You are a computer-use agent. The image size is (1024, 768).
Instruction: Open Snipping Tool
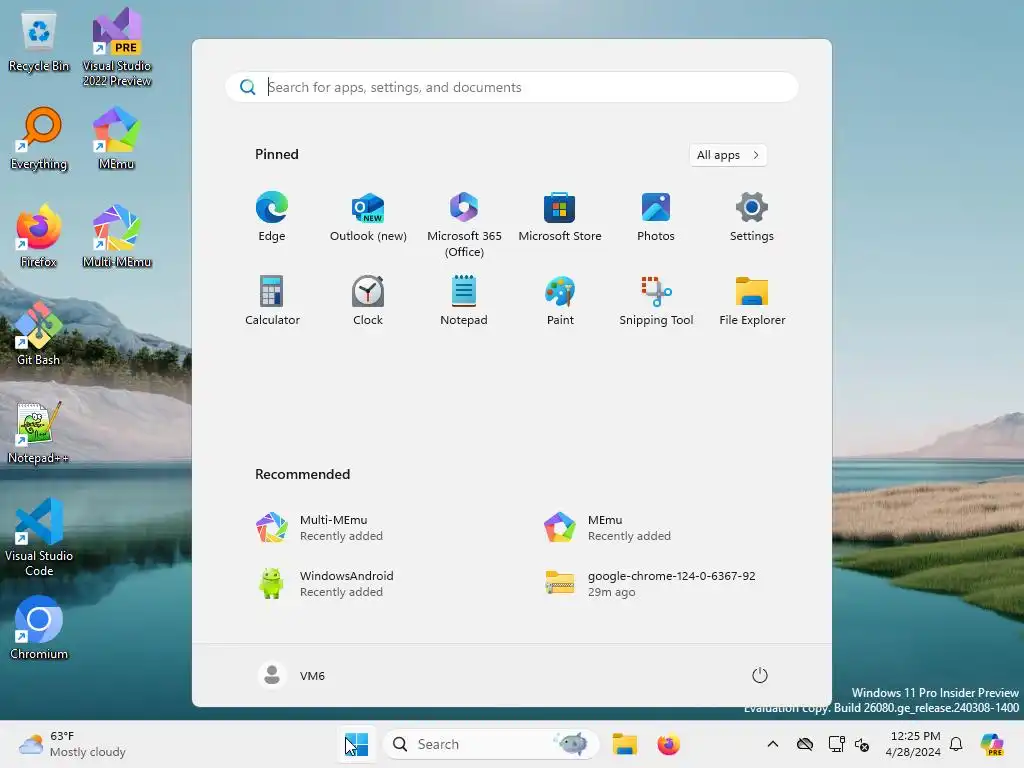[x=656, y=301]
